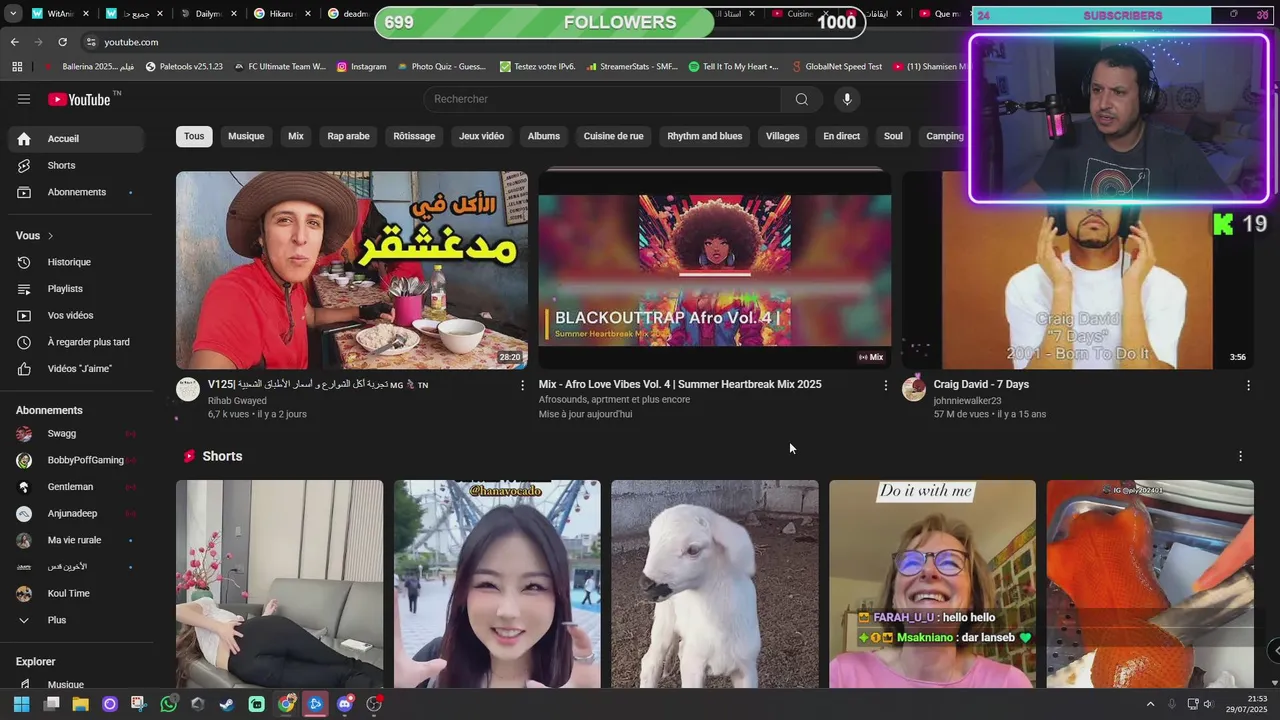Open Vidéos "J'aime" list
The image size is (1280, 720).
(x=76, y=369)
